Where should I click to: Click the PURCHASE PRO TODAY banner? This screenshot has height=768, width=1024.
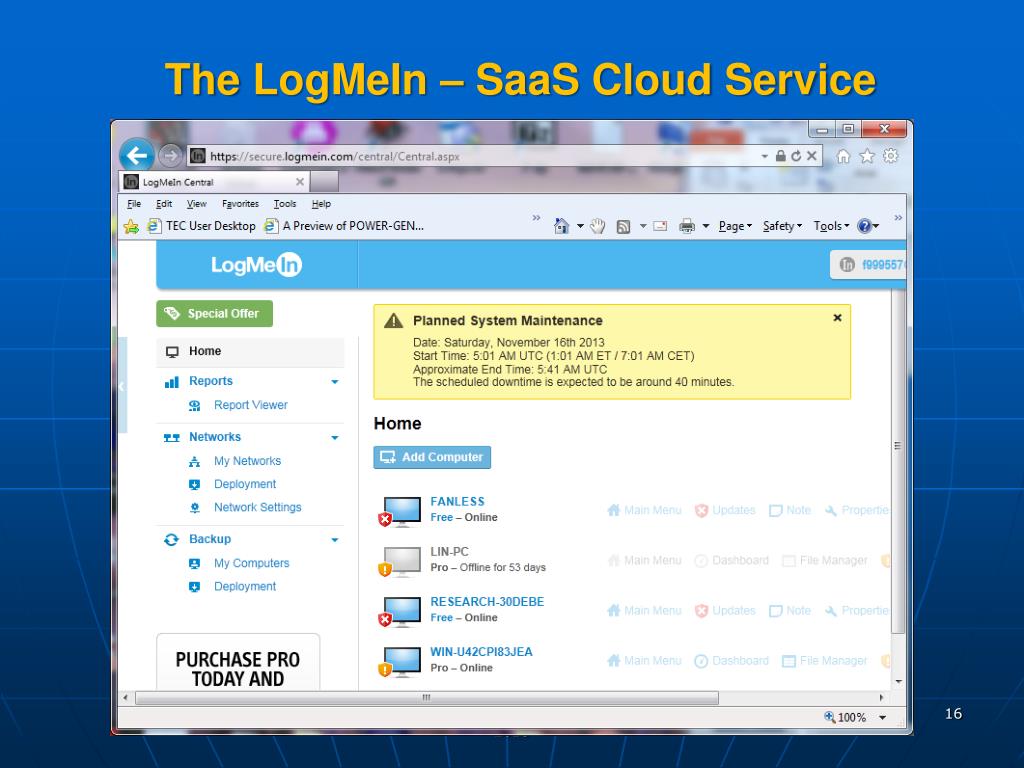click(238, 662)
